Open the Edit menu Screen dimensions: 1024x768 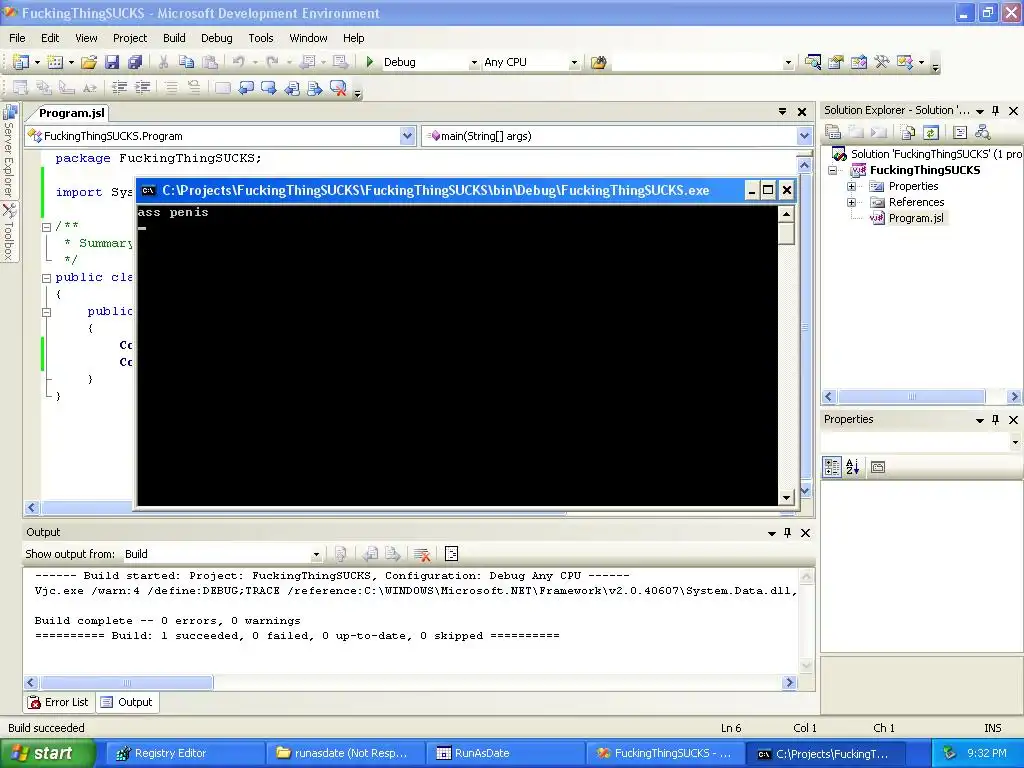tap(50, 38)
